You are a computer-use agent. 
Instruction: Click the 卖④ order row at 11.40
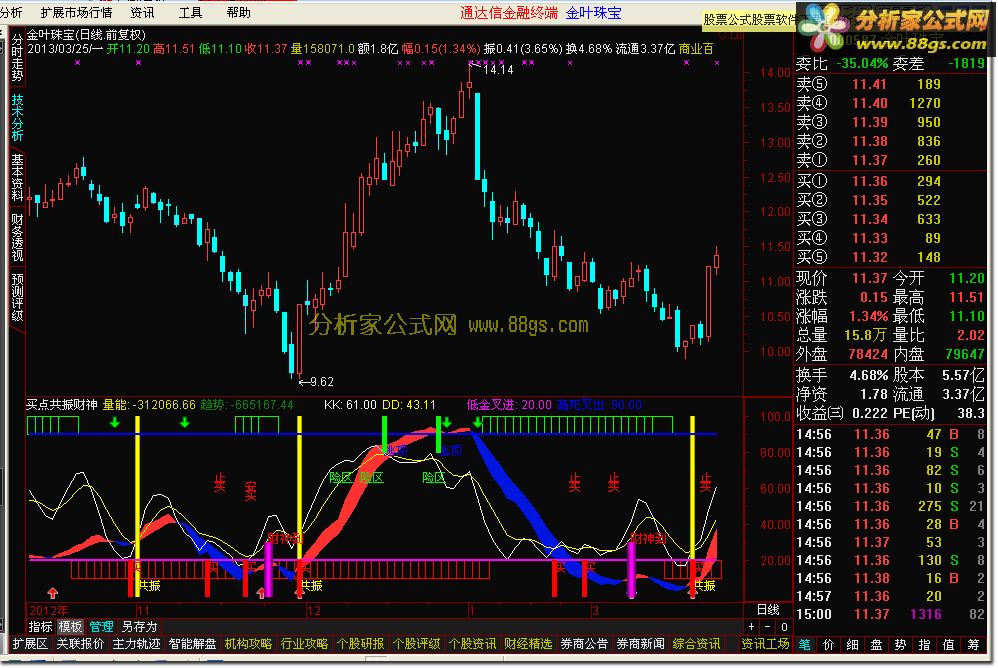pos(890,103)
